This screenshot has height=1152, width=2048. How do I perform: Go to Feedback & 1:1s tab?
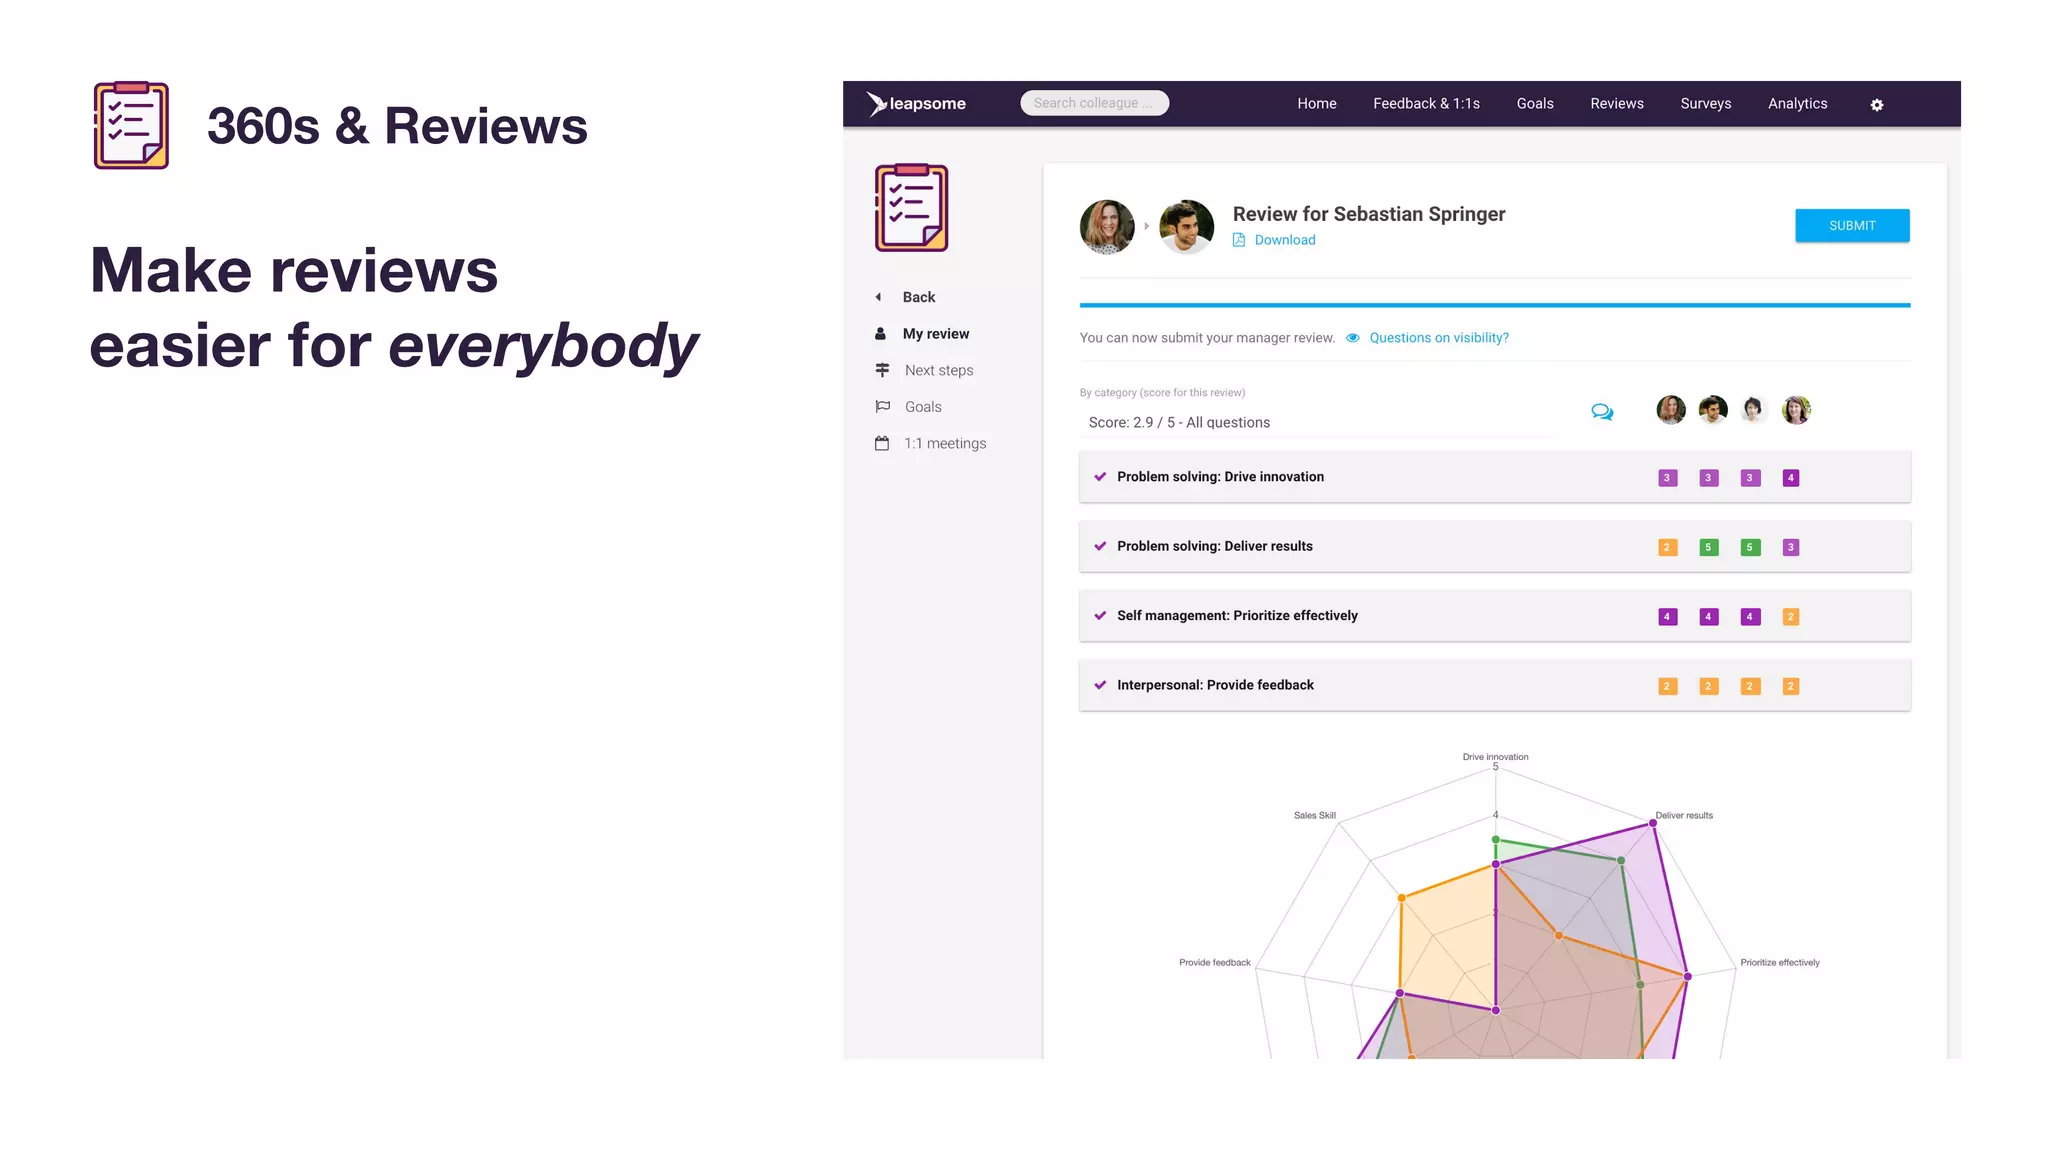click(1426, 104)
